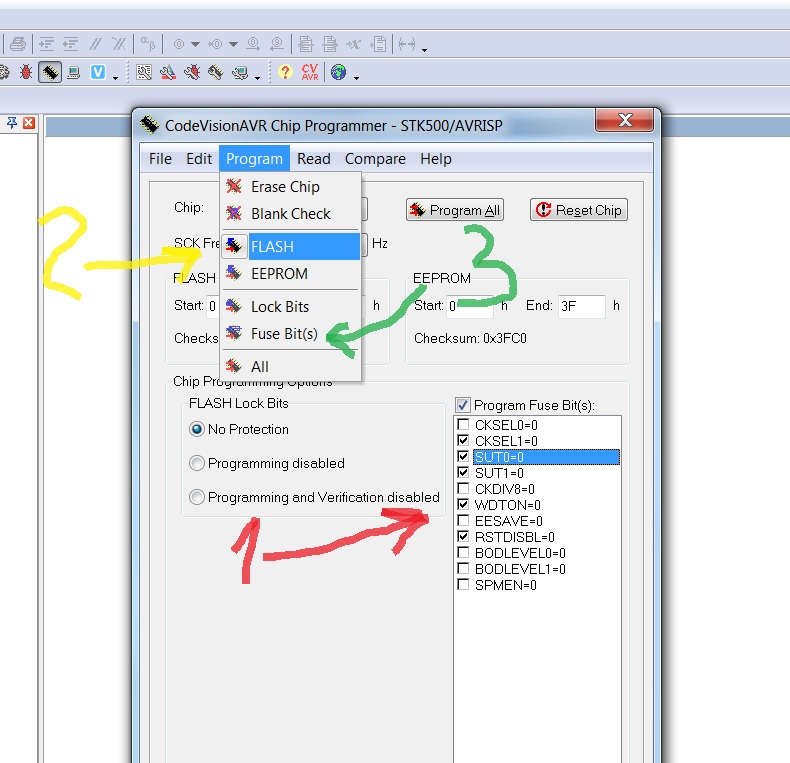Click the yellow question mark help icon
Image resolution: width=790 pixels, height=763 pixels.
285,73
